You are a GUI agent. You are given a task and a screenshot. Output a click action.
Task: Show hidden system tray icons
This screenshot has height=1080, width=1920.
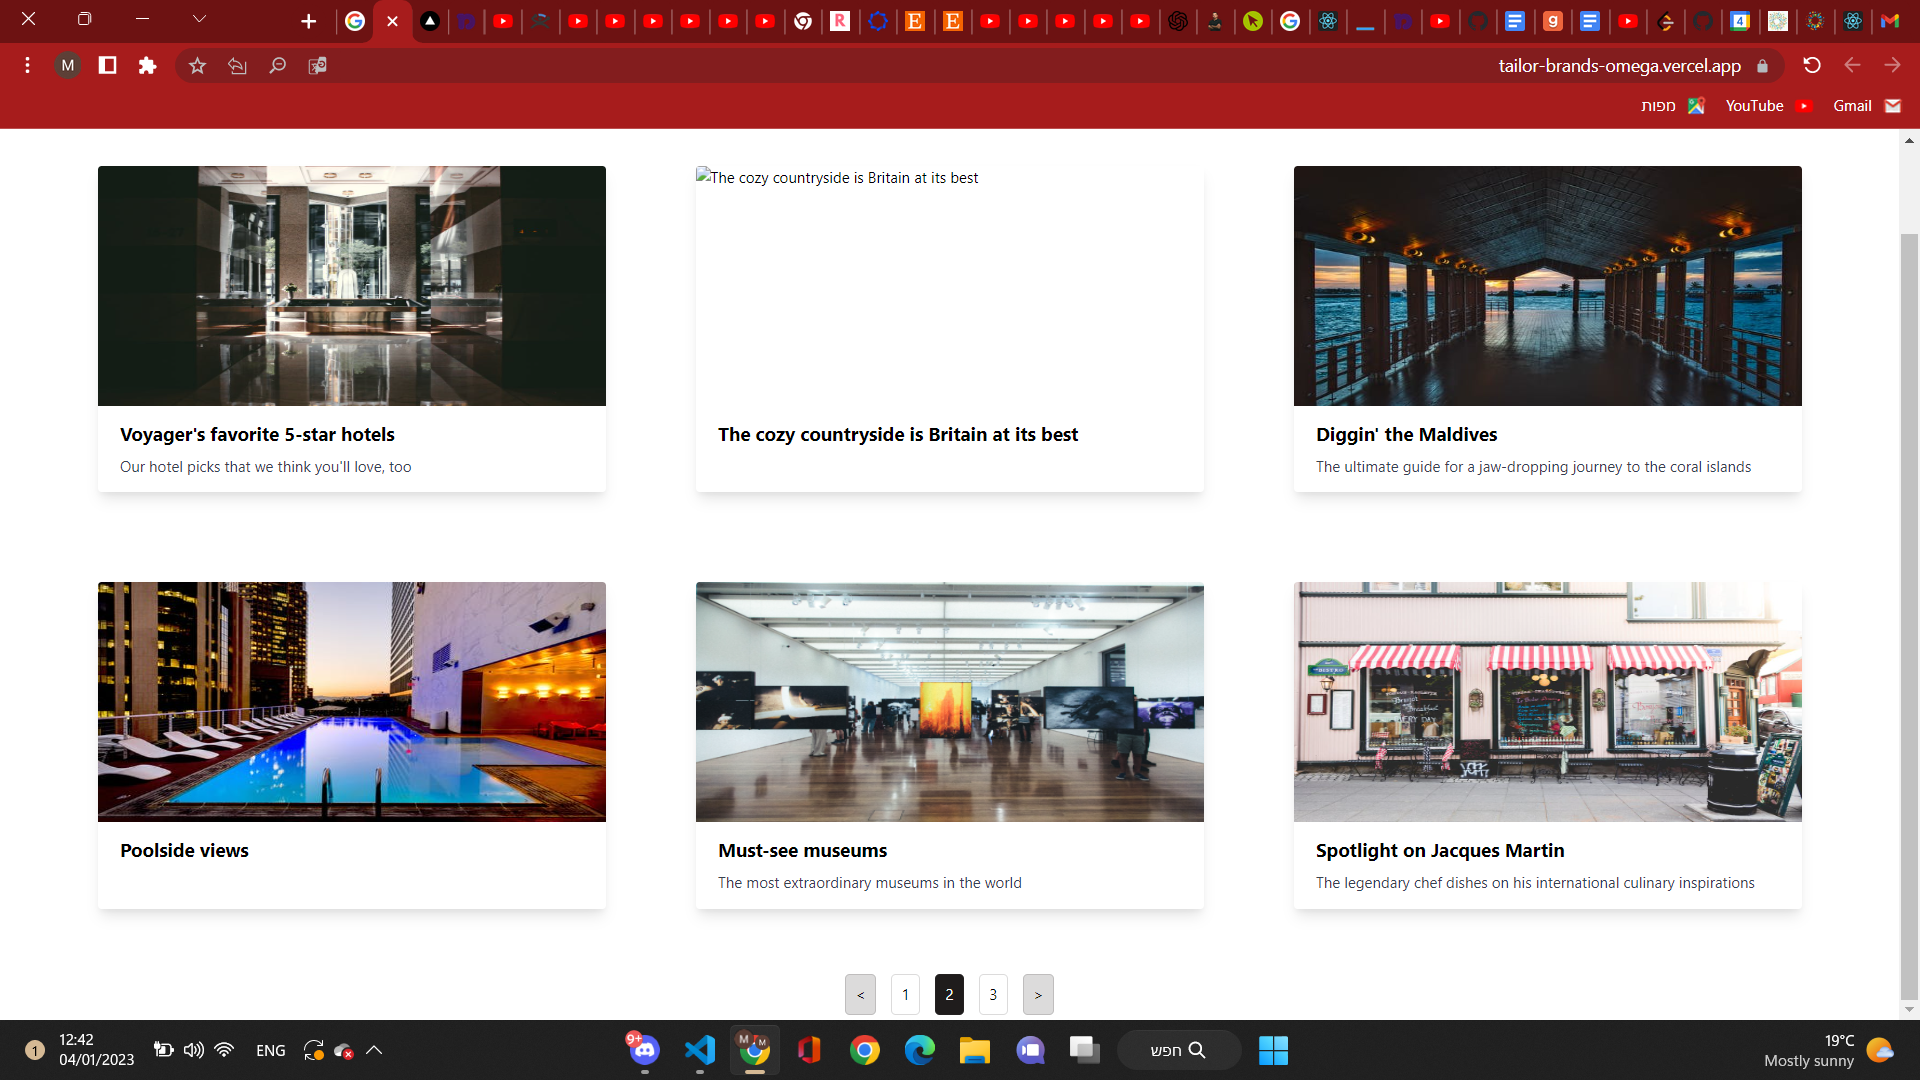click(374, 1050)
